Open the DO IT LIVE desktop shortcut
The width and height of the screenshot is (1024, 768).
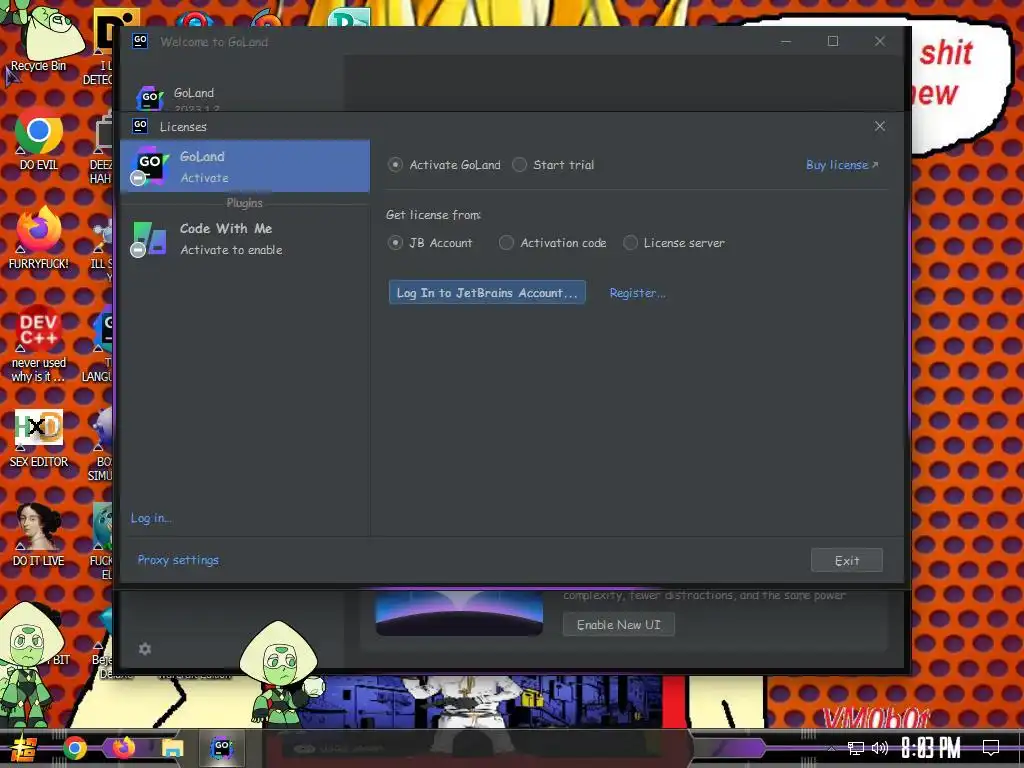pyautogui.click(x=39, y=536)
